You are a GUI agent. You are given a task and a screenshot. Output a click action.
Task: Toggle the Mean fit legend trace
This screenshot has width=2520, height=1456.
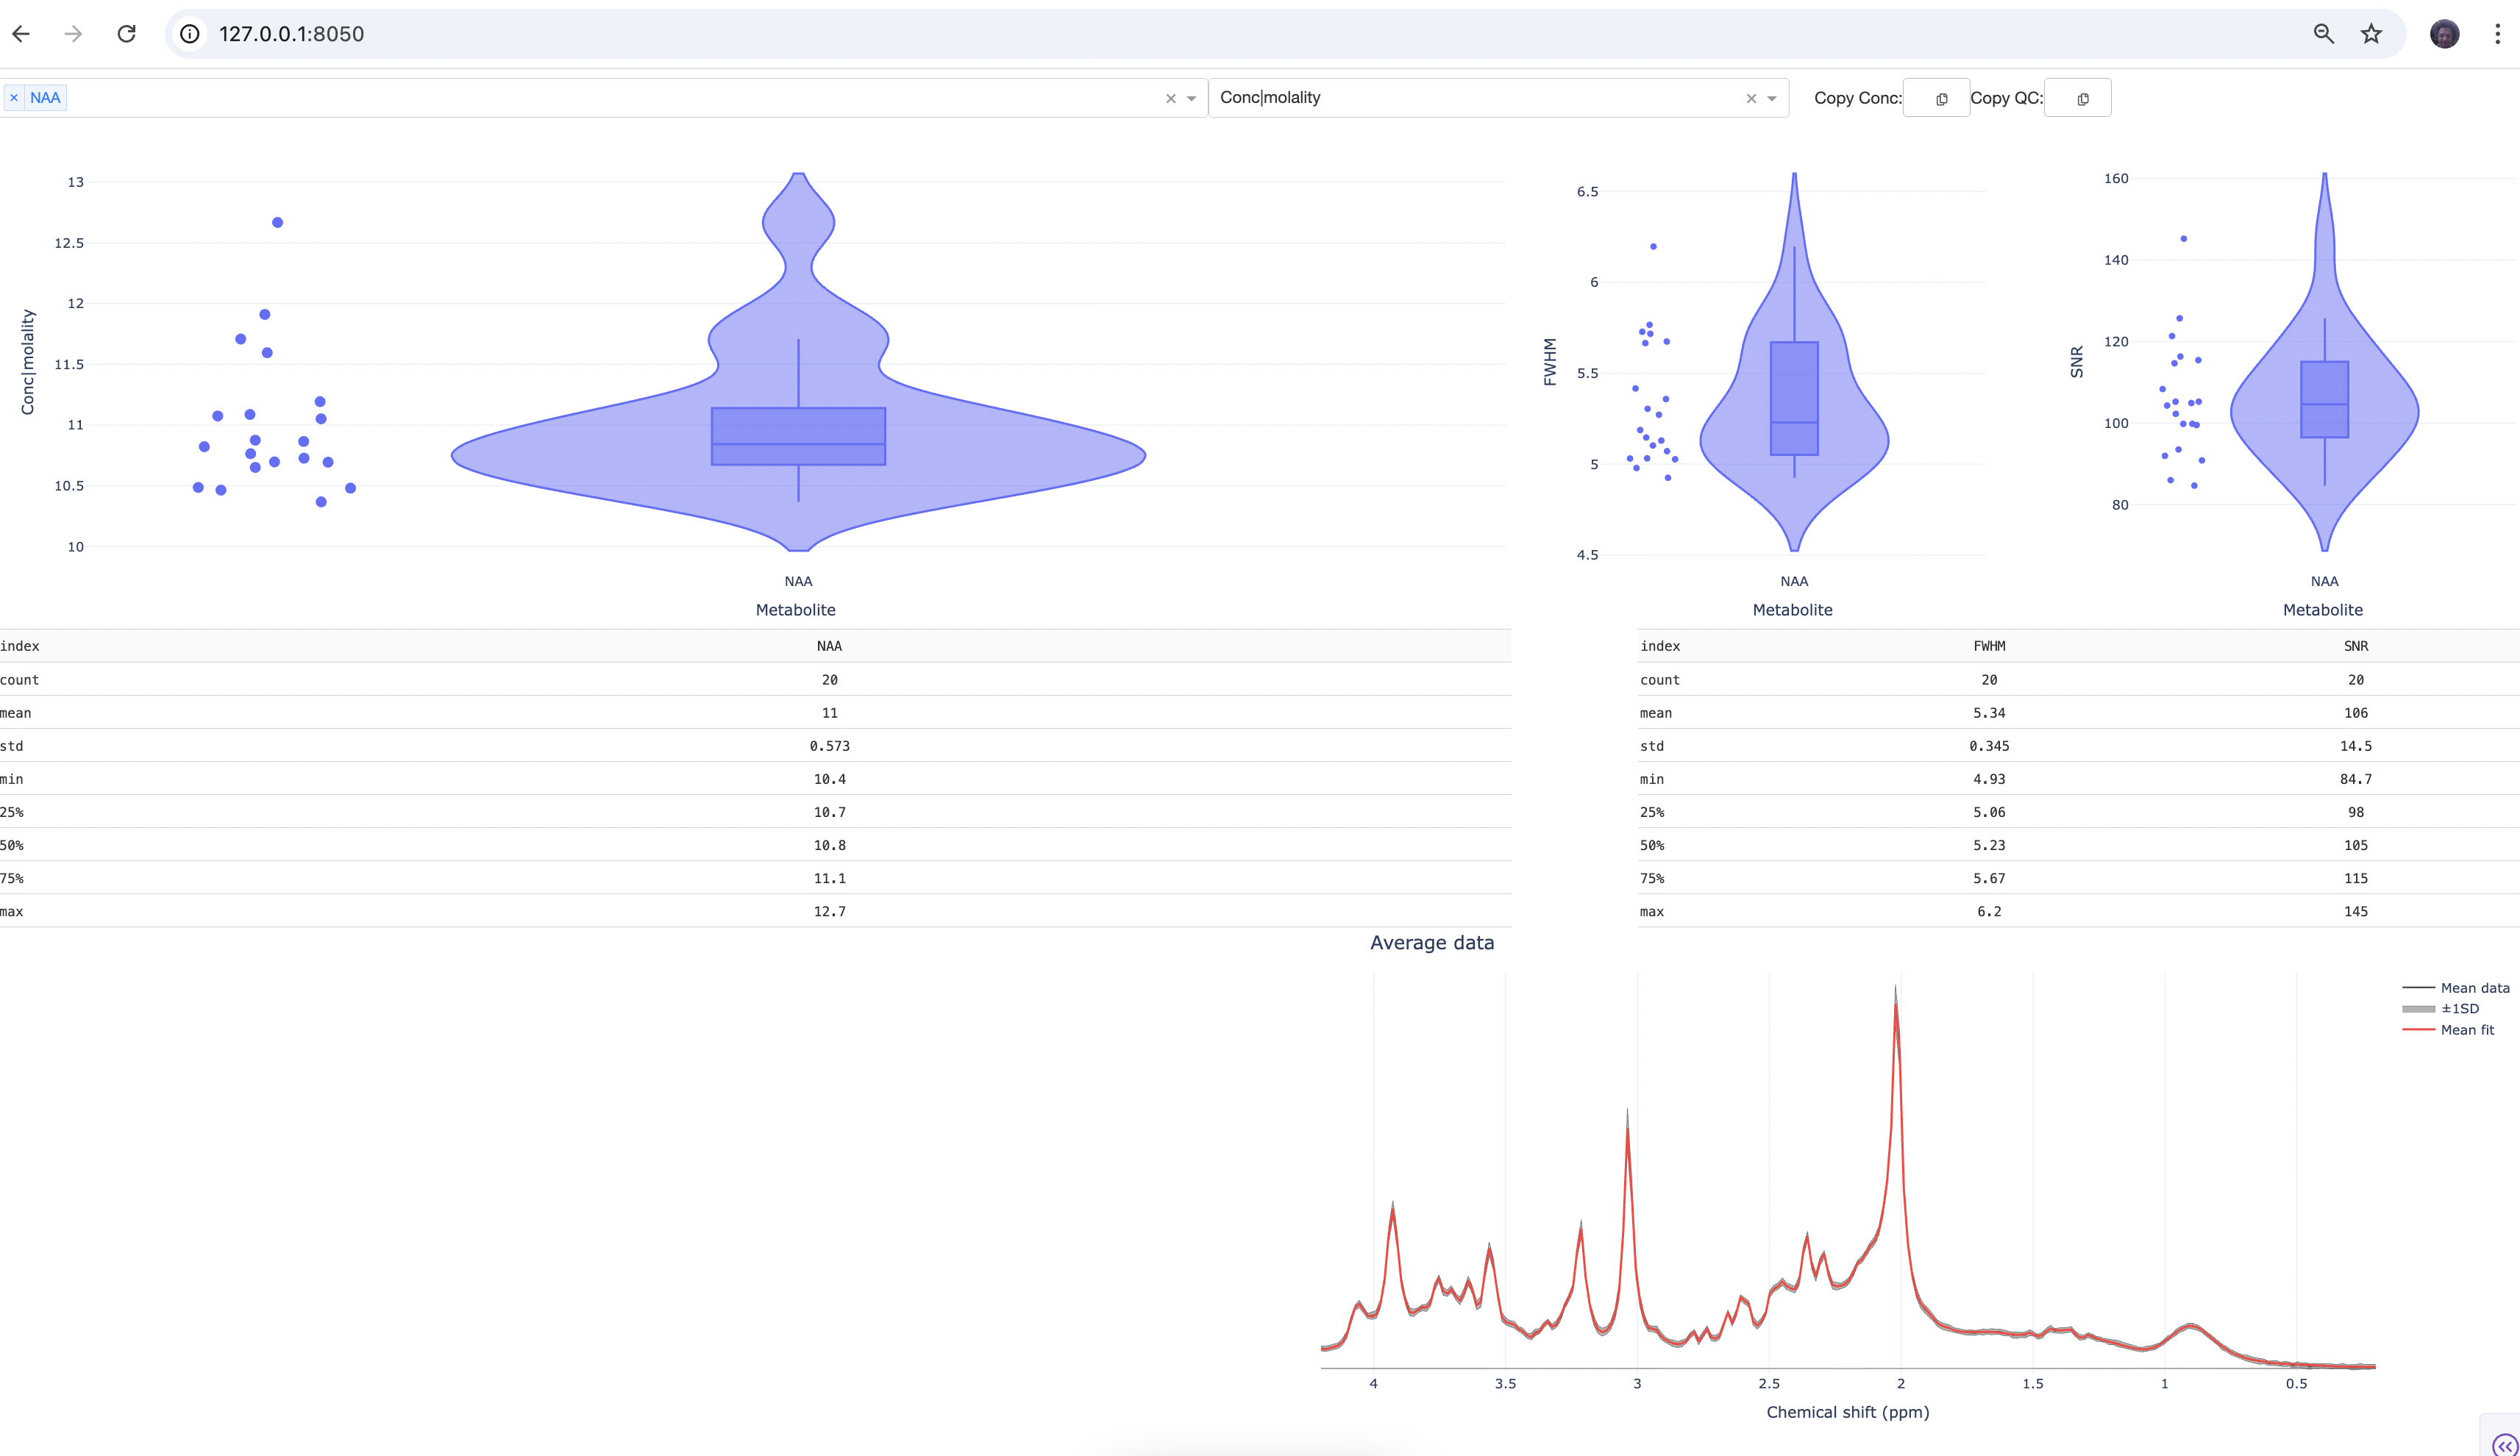click(2466, 1030)
